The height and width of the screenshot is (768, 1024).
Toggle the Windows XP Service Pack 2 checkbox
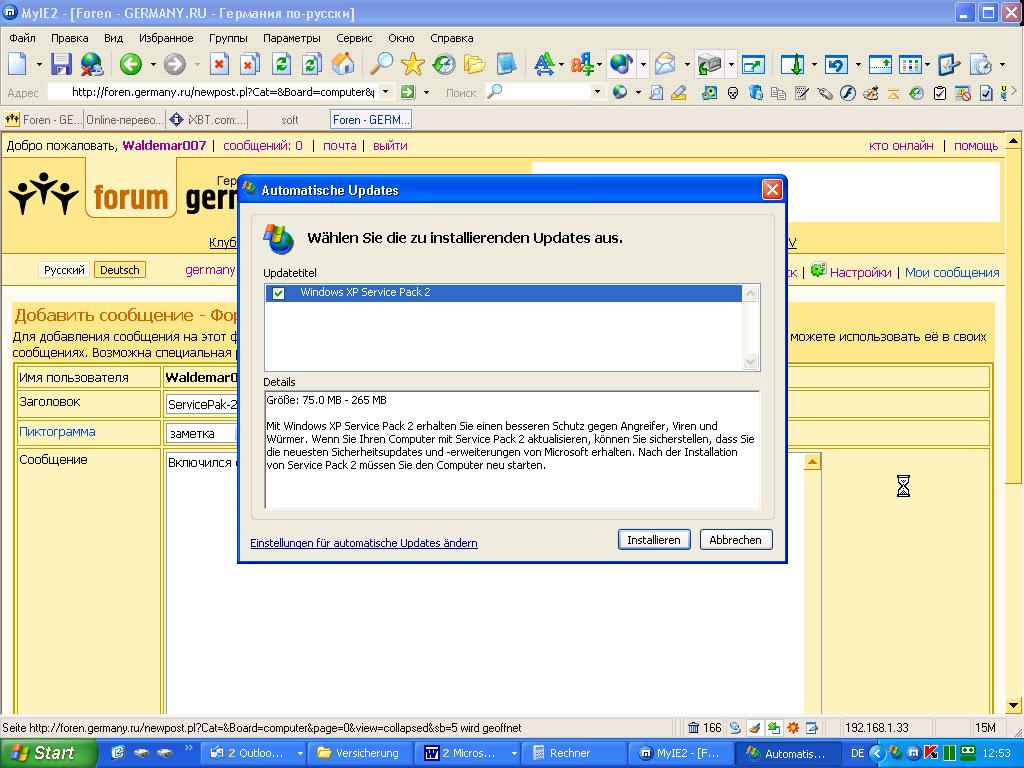[x=279, y=293]
